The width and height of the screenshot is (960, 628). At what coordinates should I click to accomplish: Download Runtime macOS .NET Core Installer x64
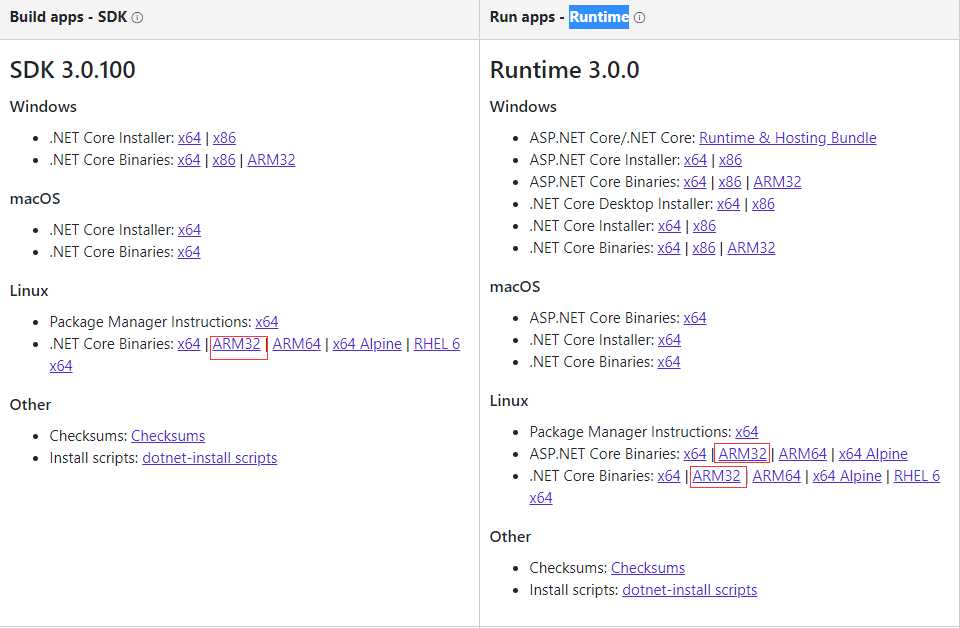pos(669,340)
